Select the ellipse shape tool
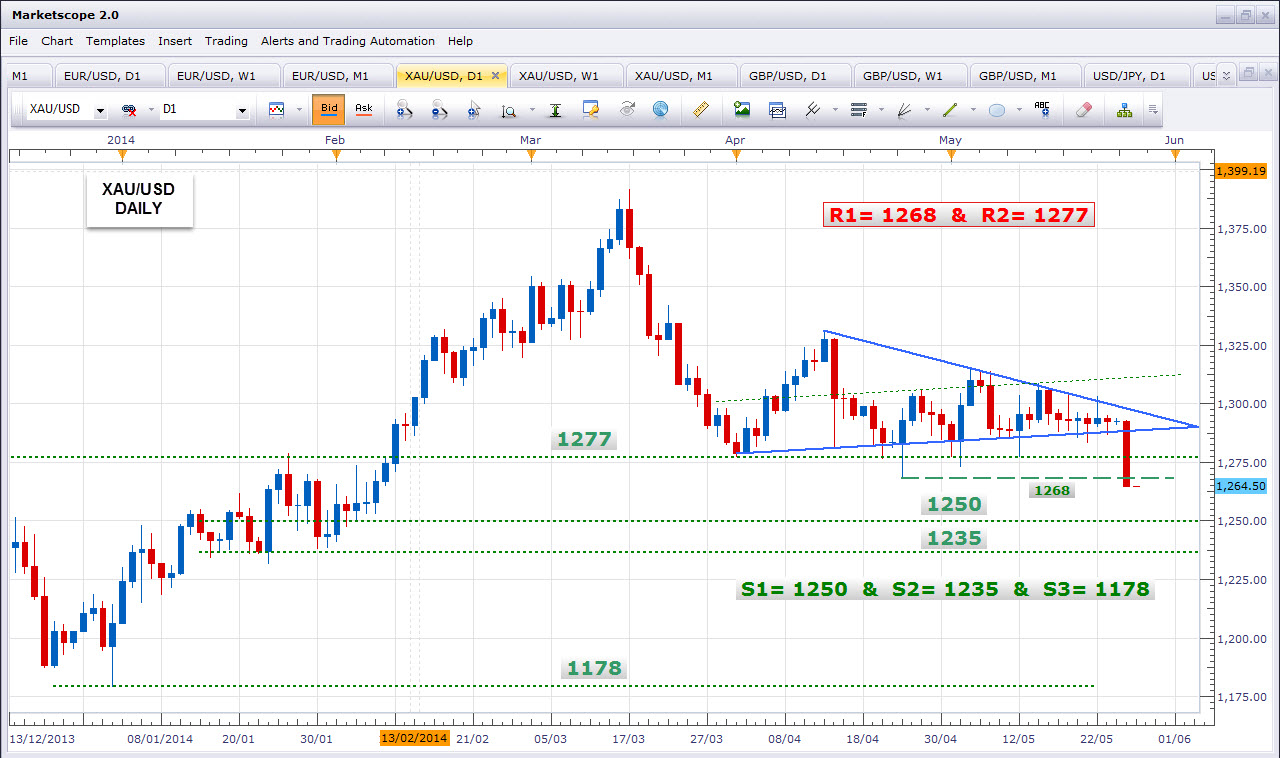Image resolution: width=1280 pixels, height=758 pixels. coord(997,110)
